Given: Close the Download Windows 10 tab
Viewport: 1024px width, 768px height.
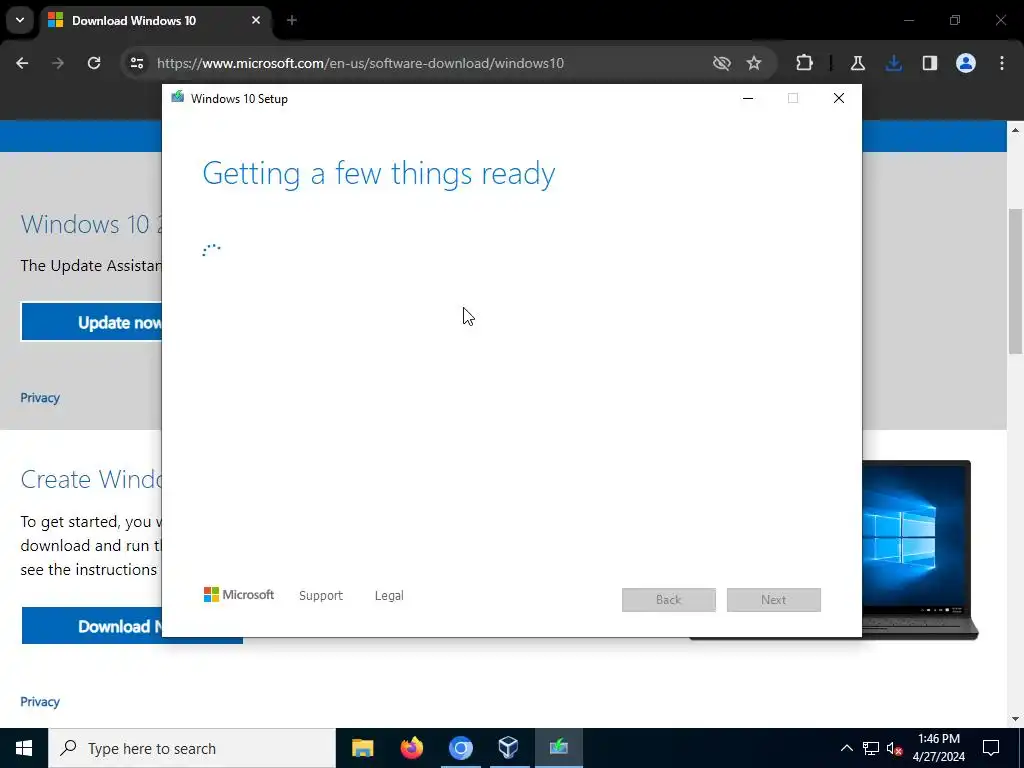Looking at the screenshot, I should click(x=256, y=20).
